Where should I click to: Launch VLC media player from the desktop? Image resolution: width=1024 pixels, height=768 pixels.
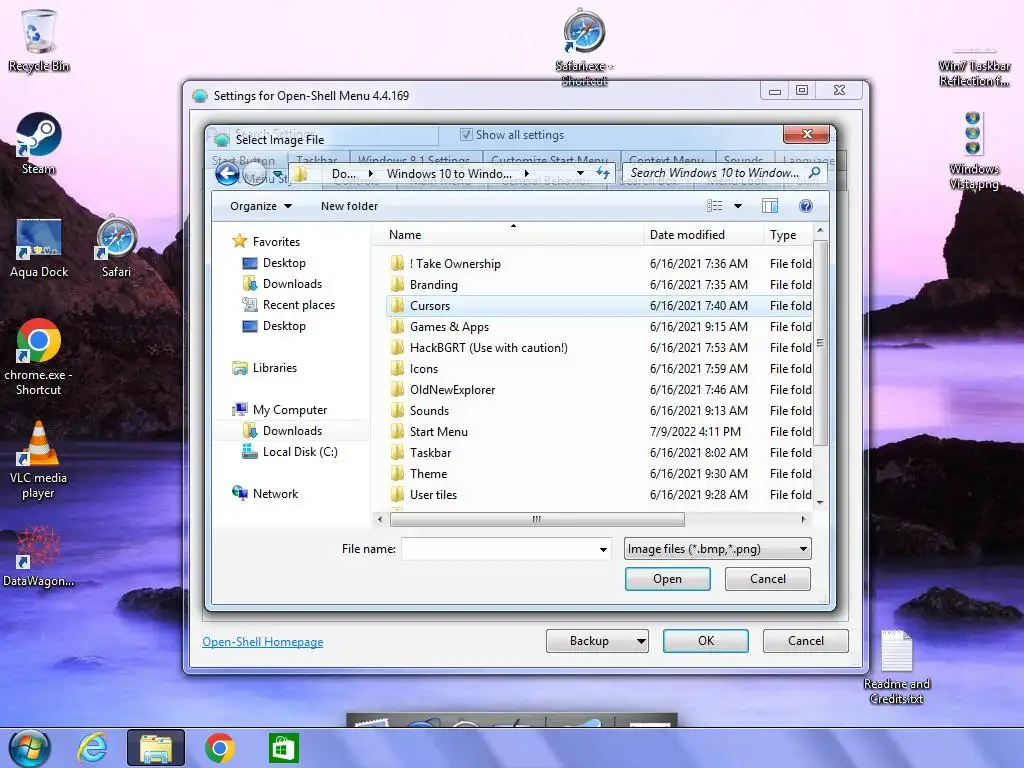pos(39,460)
